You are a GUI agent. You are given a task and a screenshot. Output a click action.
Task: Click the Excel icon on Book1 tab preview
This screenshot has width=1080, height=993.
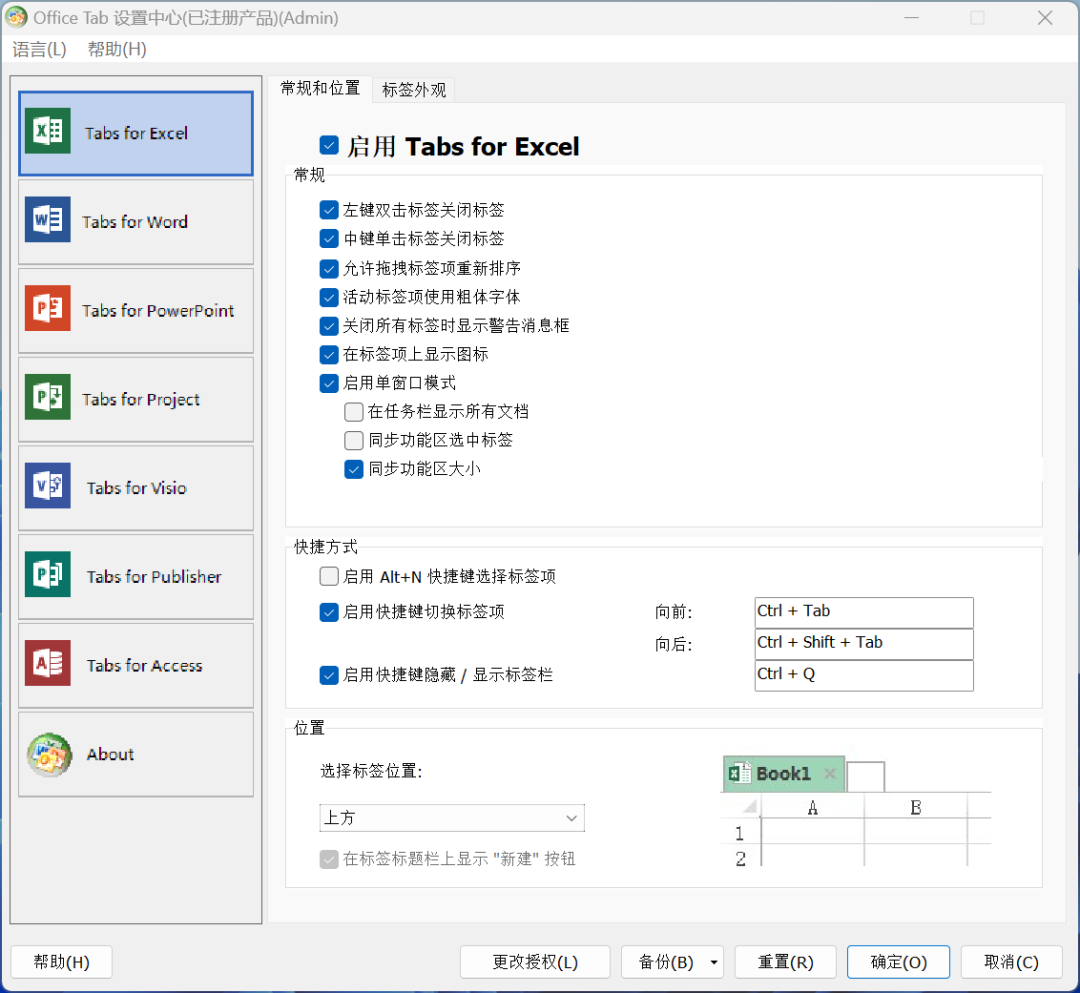tap(740, 773)
